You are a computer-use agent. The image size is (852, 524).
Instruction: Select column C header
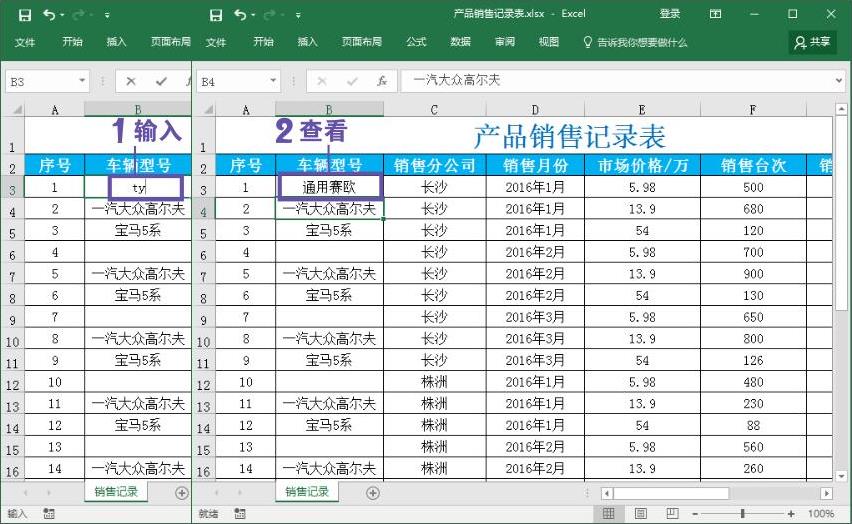pos(434,110)
